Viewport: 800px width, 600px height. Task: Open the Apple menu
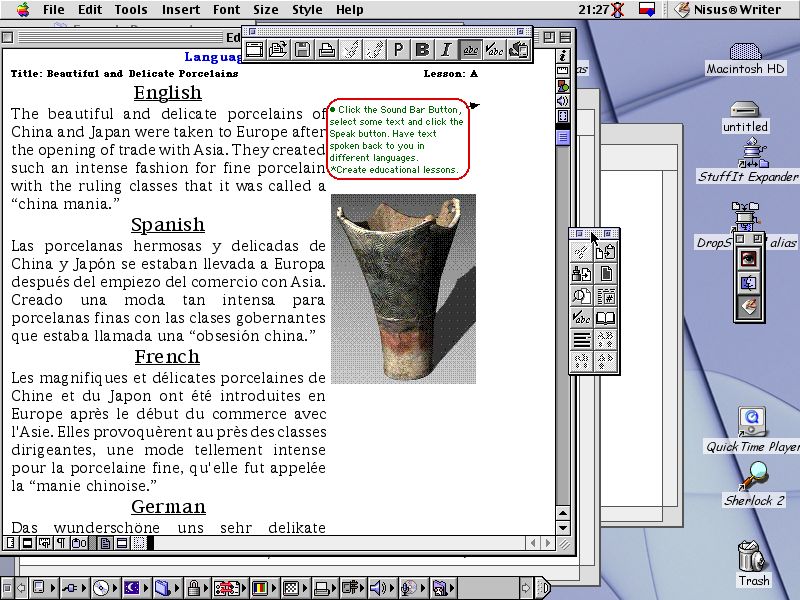22,9
